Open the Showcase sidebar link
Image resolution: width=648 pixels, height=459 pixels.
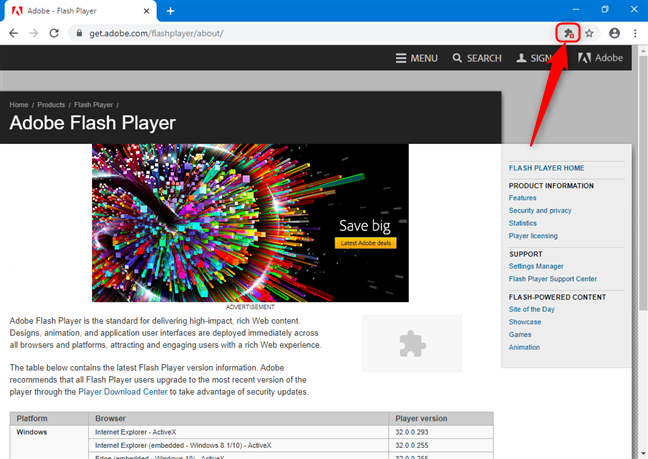[x=524, y=322]
